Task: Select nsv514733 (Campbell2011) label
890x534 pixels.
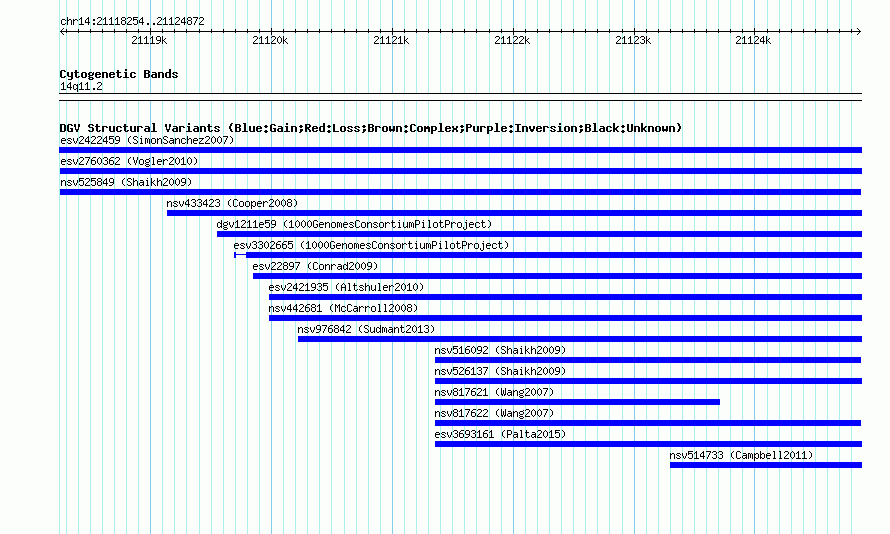Action: [x=741, y=455]
